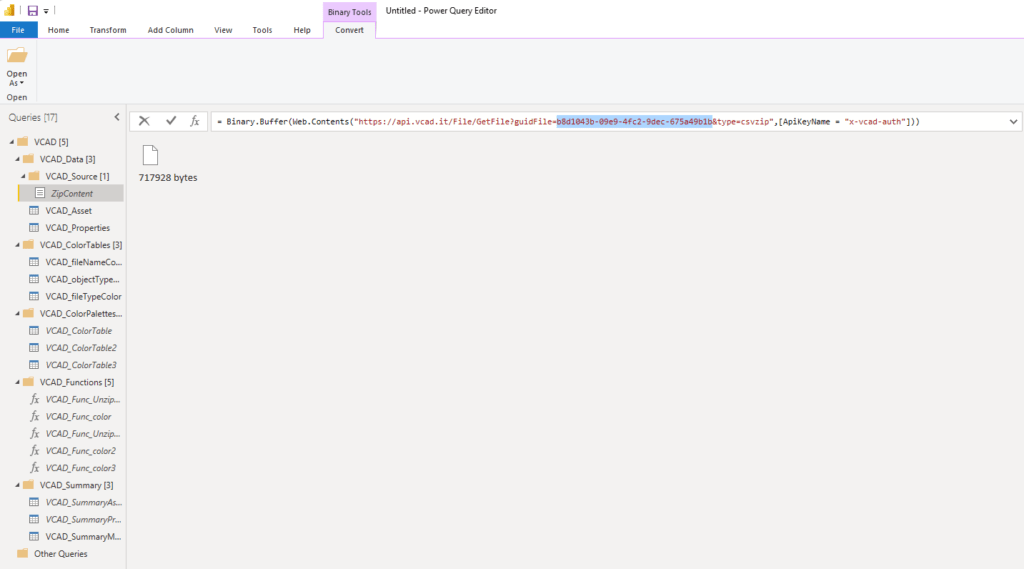Open the Transform ribbon tab
The image size is (1024, 569).
pyautogui.click(x=108, y=30)
